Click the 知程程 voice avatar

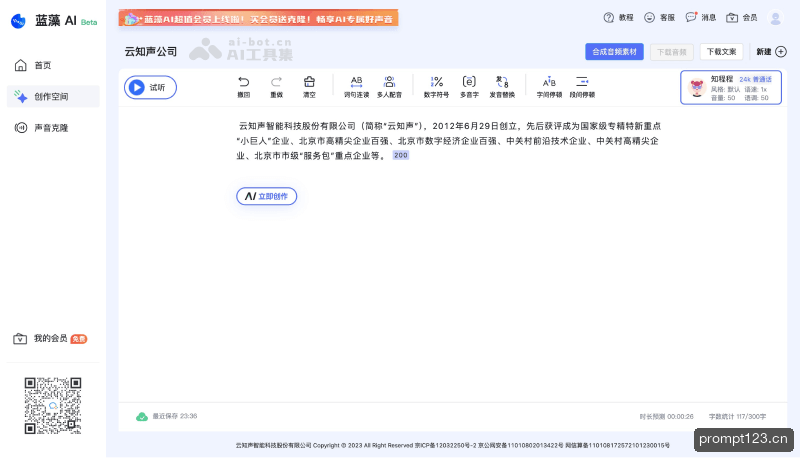[697, 87]
